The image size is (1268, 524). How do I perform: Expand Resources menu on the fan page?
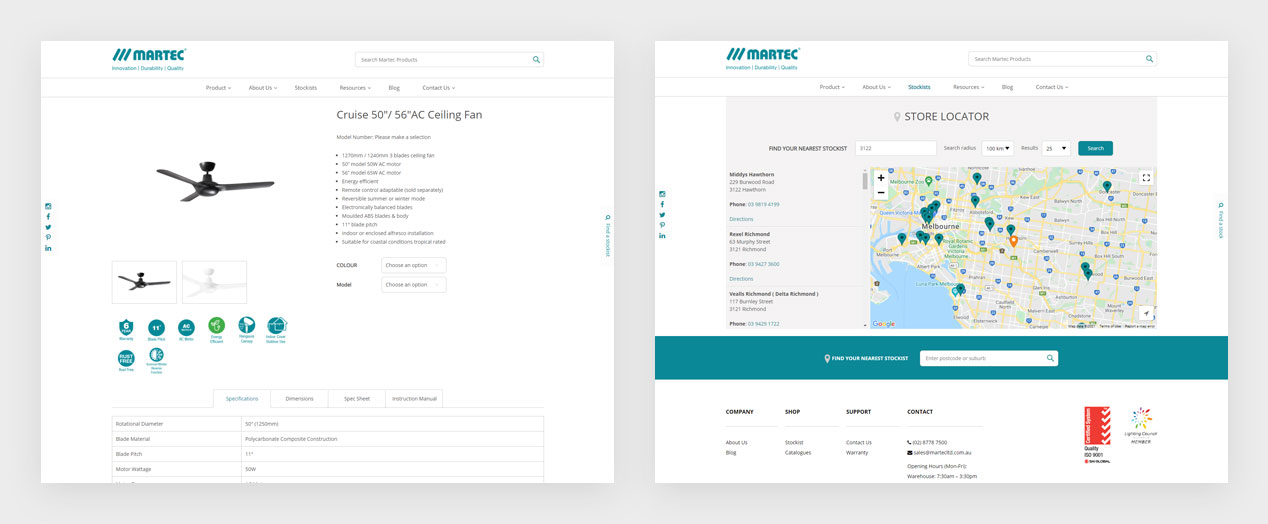355,88
